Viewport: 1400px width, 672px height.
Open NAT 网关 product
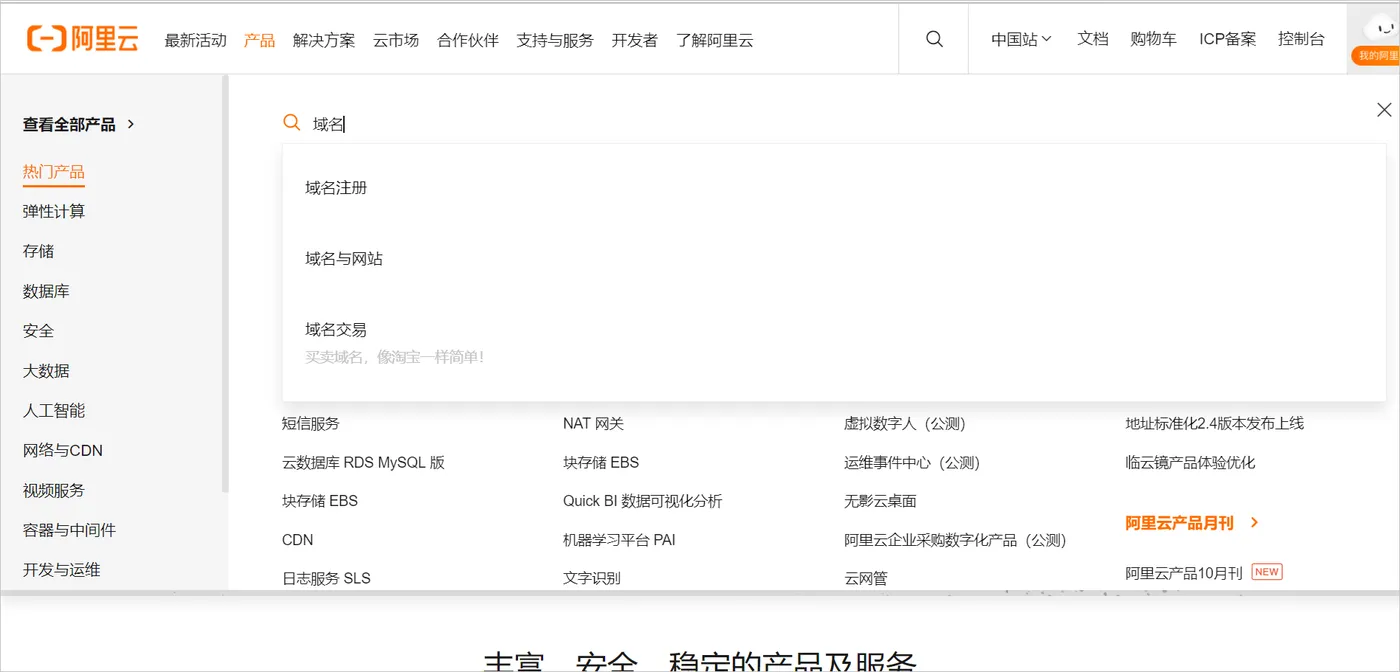pyautogui.click(x=593, y=424)
